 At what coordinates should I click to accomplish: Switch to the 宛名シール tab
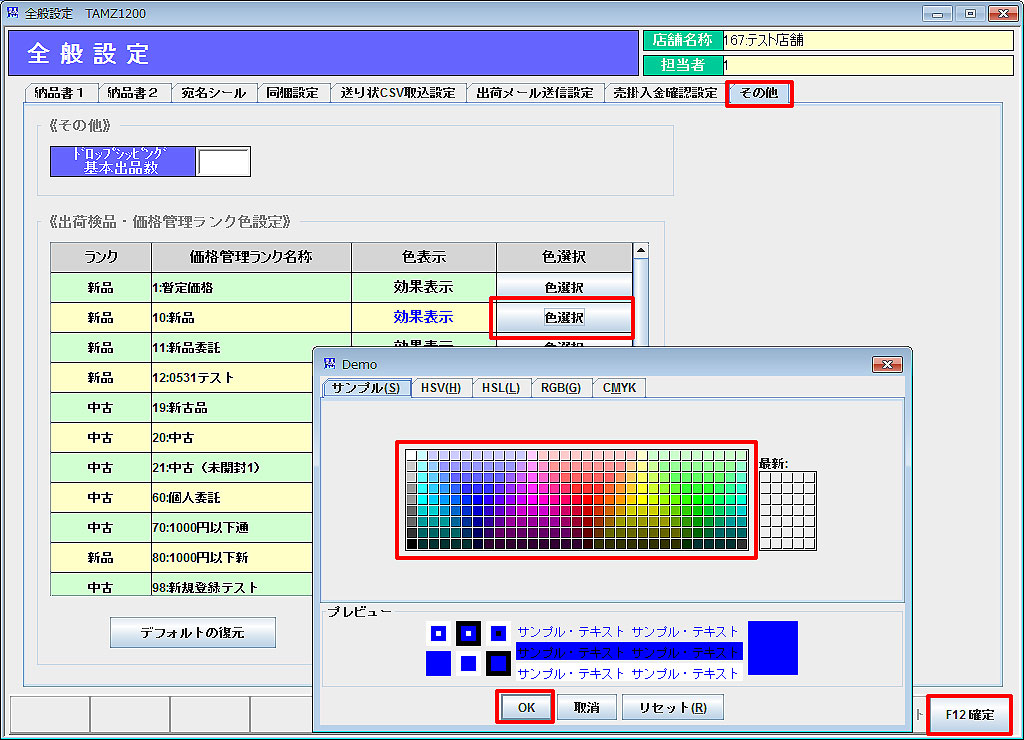point(213,93)
